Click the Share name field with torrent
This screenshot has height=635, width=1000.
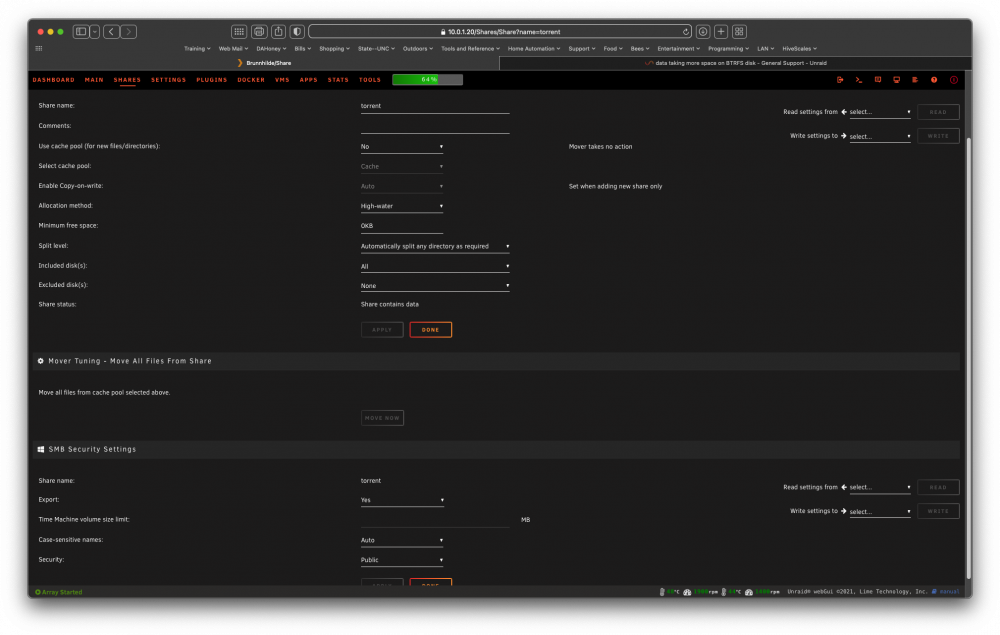pos(435,106)
